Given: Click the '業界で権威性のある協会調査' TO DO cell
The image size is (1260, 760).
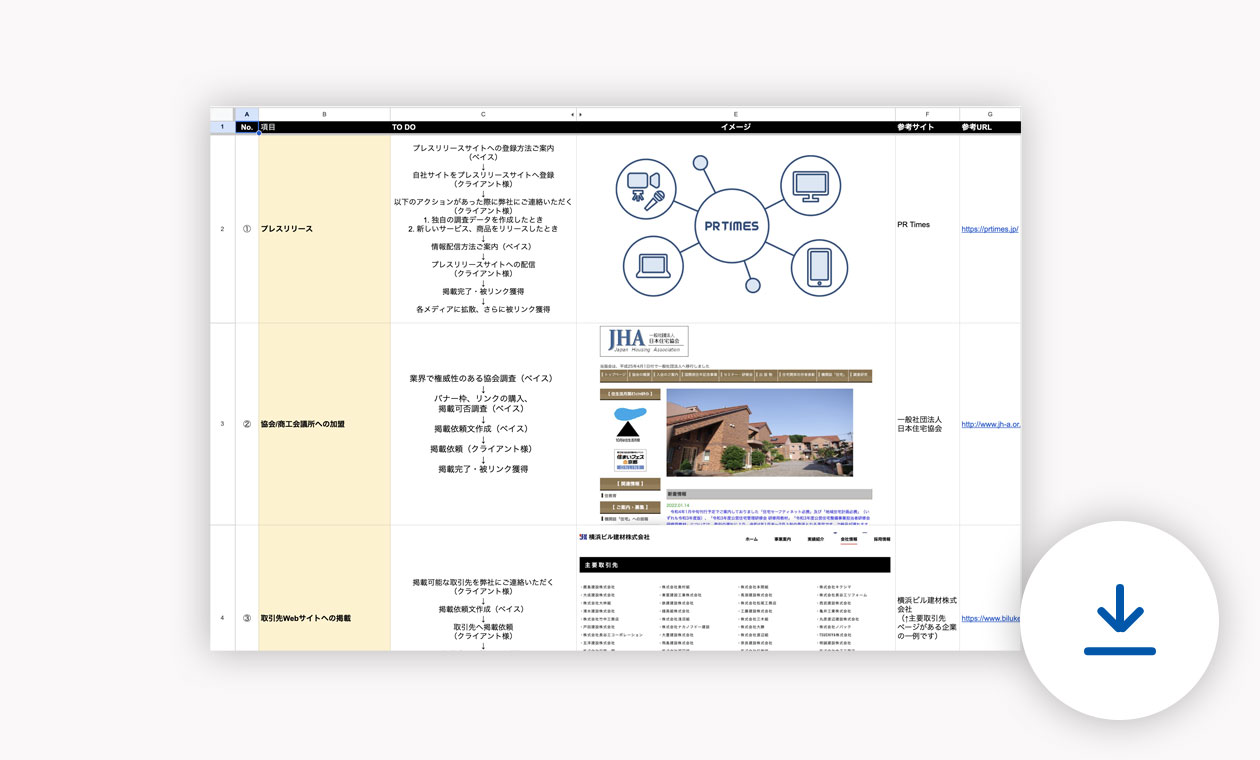Looking at the screenshot, I should 483,424.
